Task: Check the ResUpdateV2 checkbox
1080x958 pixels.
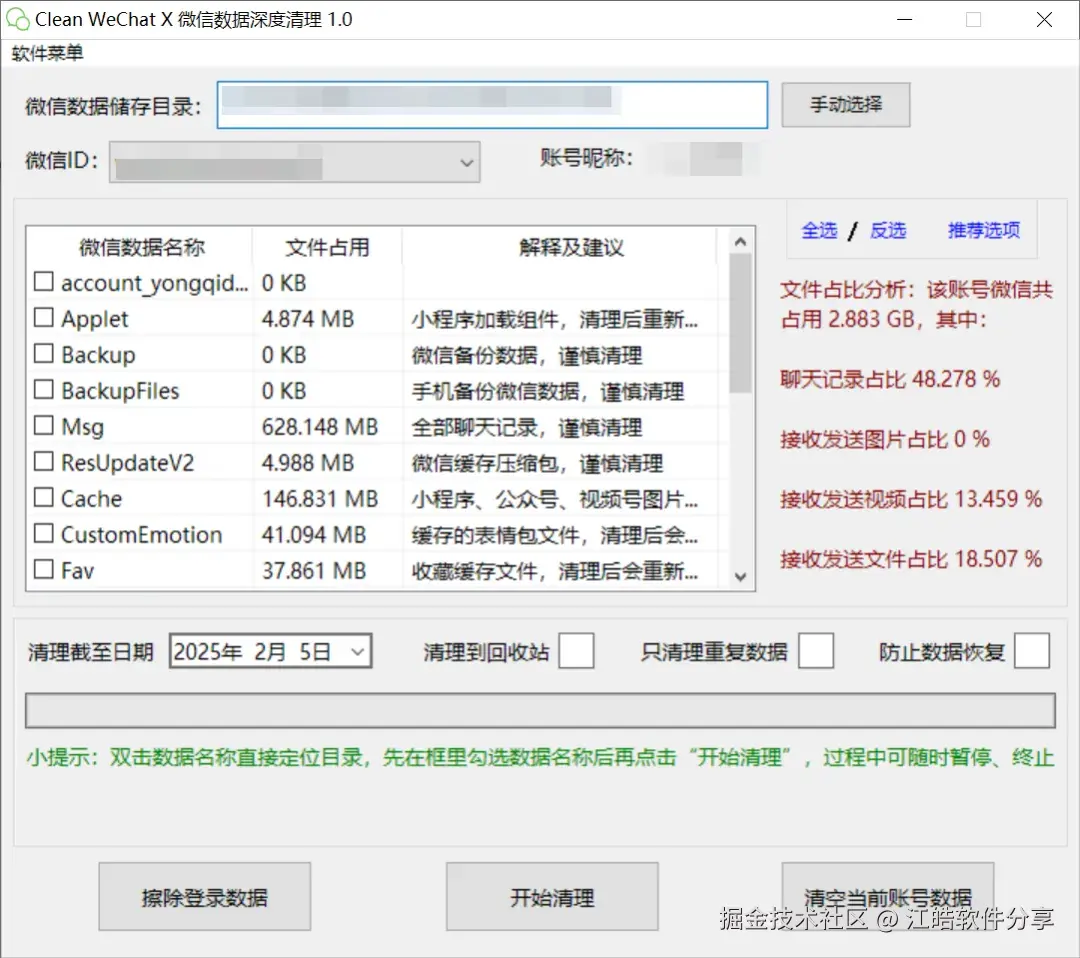Action: (43, 461)
